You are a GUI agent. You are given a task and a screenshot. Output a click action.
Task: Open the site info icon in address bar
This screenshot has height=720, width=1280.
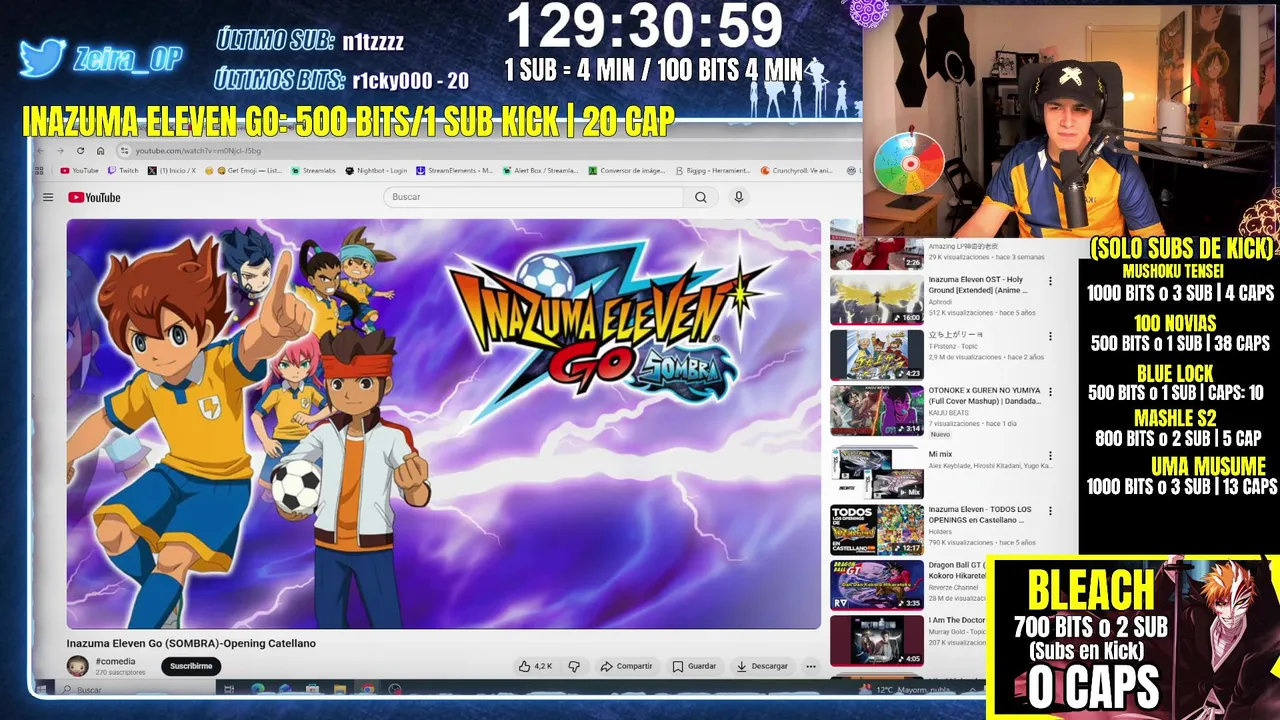coord(125,151)
